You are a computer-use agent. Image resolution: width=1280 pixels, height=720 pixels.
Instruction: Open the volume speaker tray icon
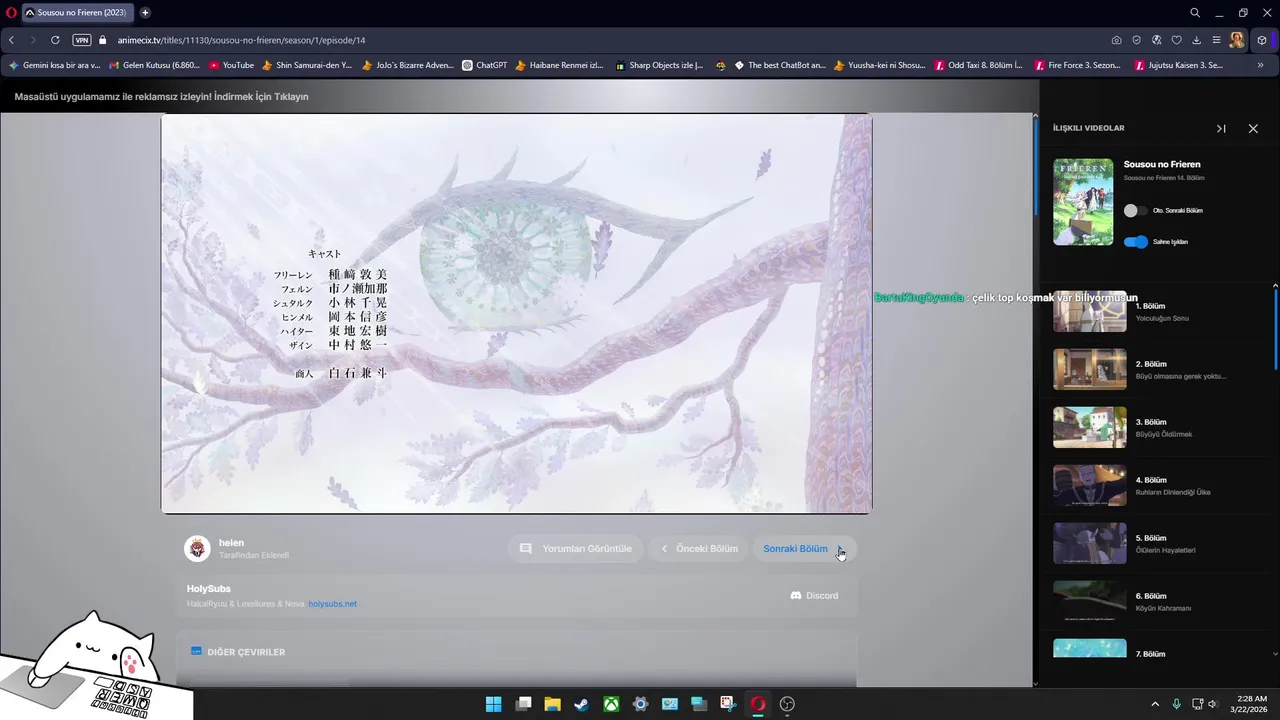(x=1213, y=704)
